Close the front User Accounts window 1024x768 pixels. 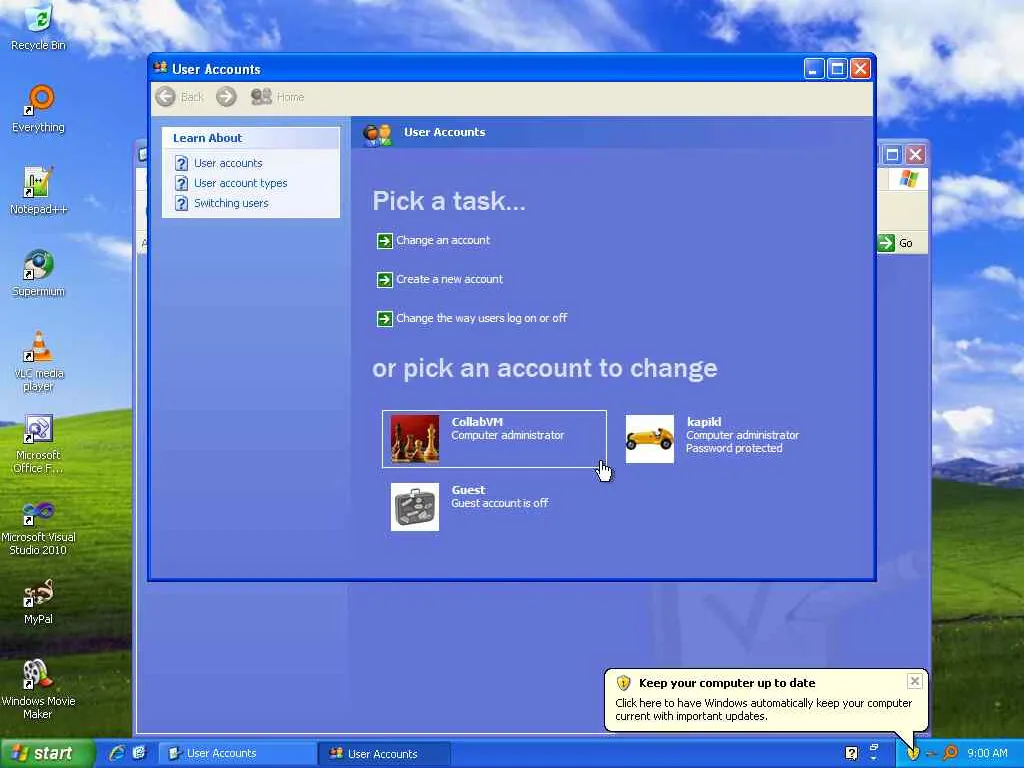point(861,69)
